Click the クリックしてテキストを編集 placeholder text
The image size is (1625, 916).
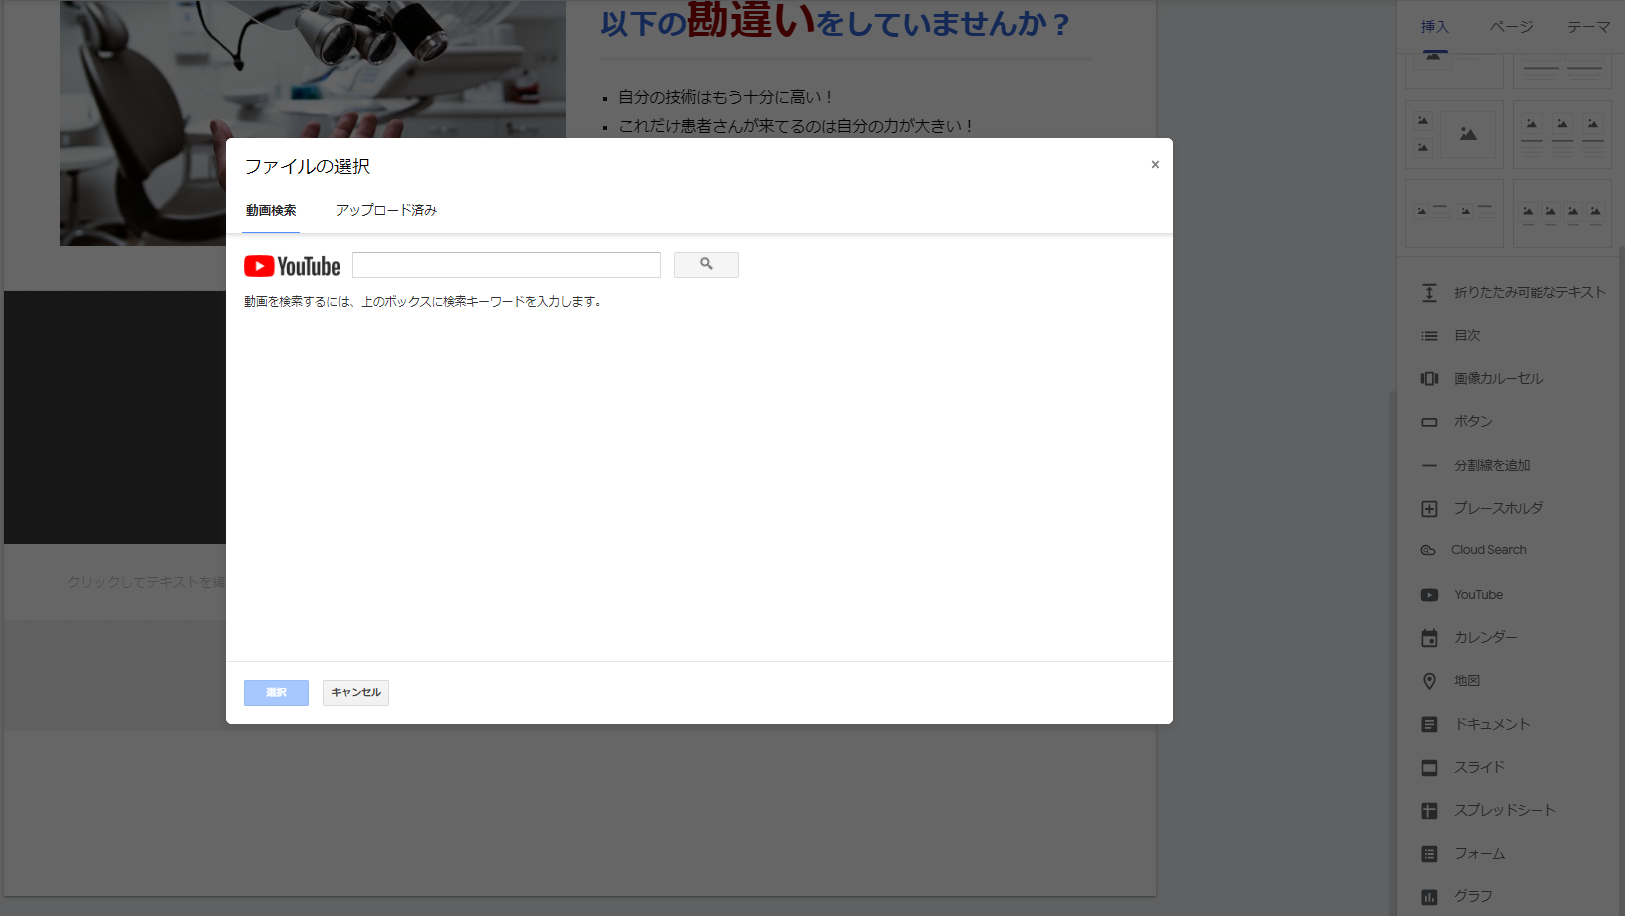[146, 582]
